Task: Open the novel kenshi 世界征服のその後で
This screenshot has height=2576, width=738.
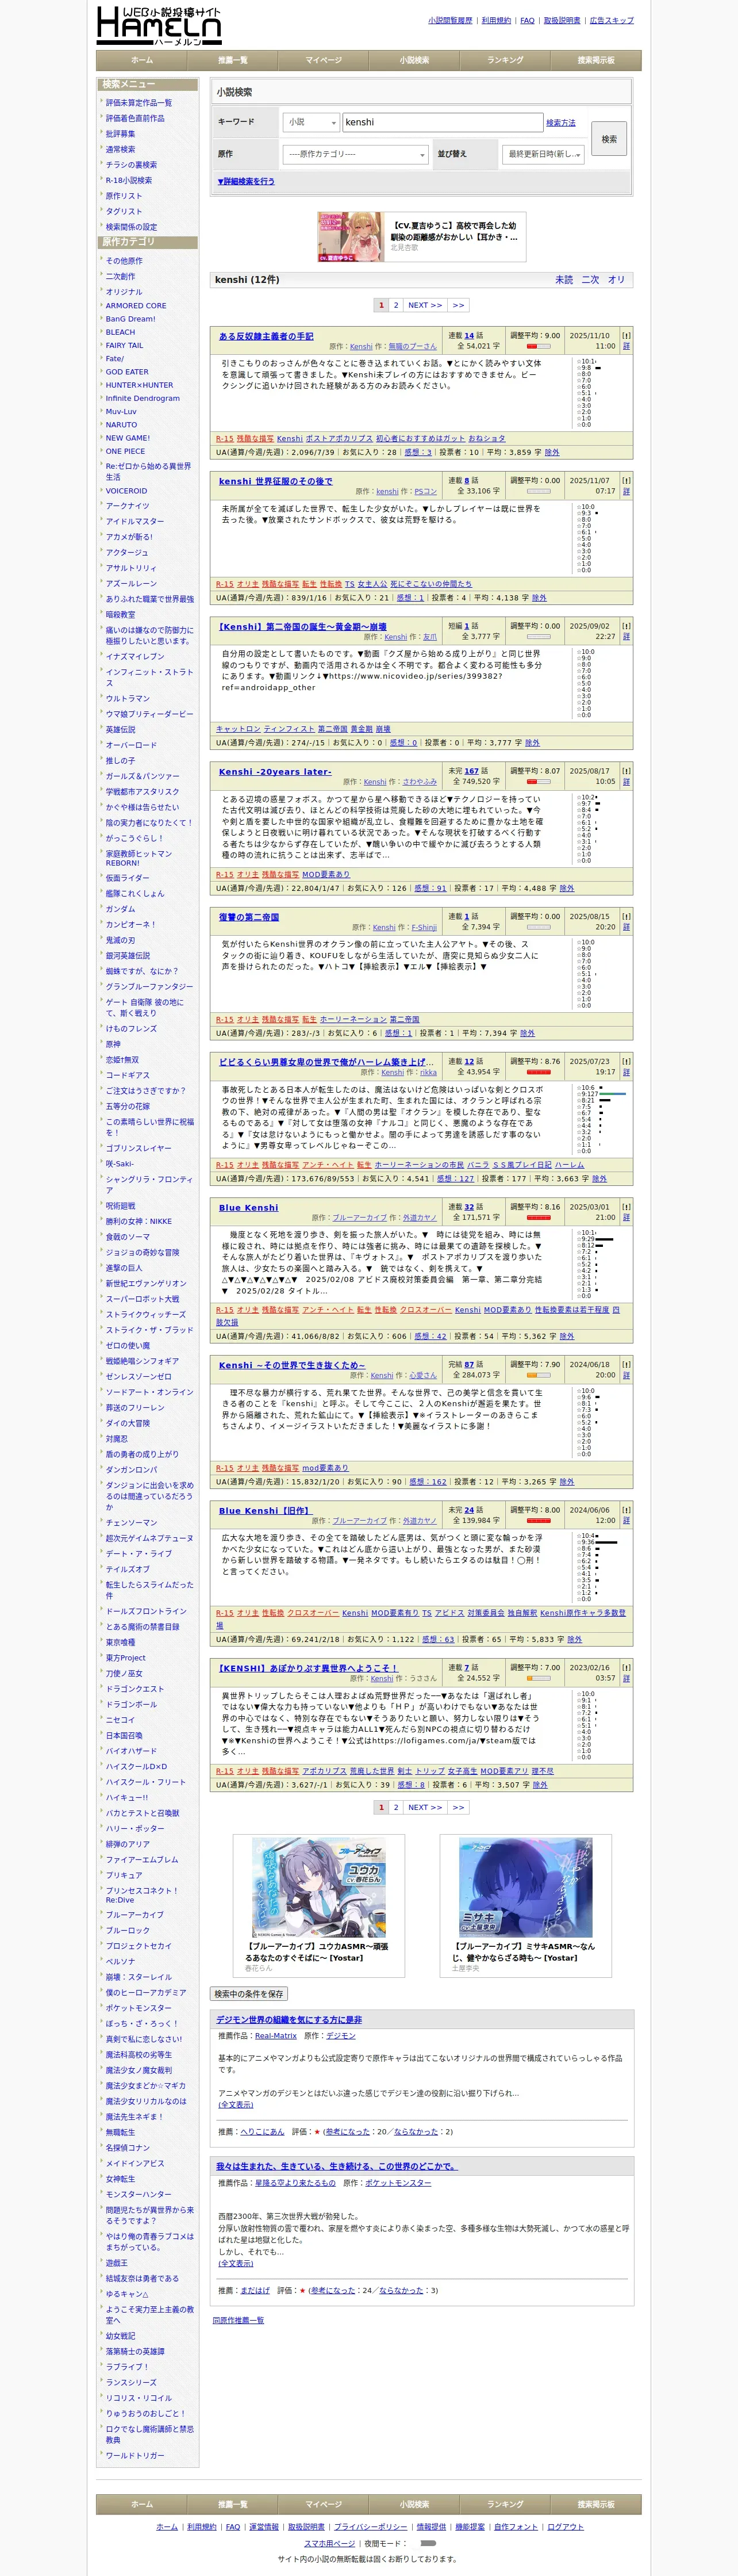Action: tap(276, 481)
